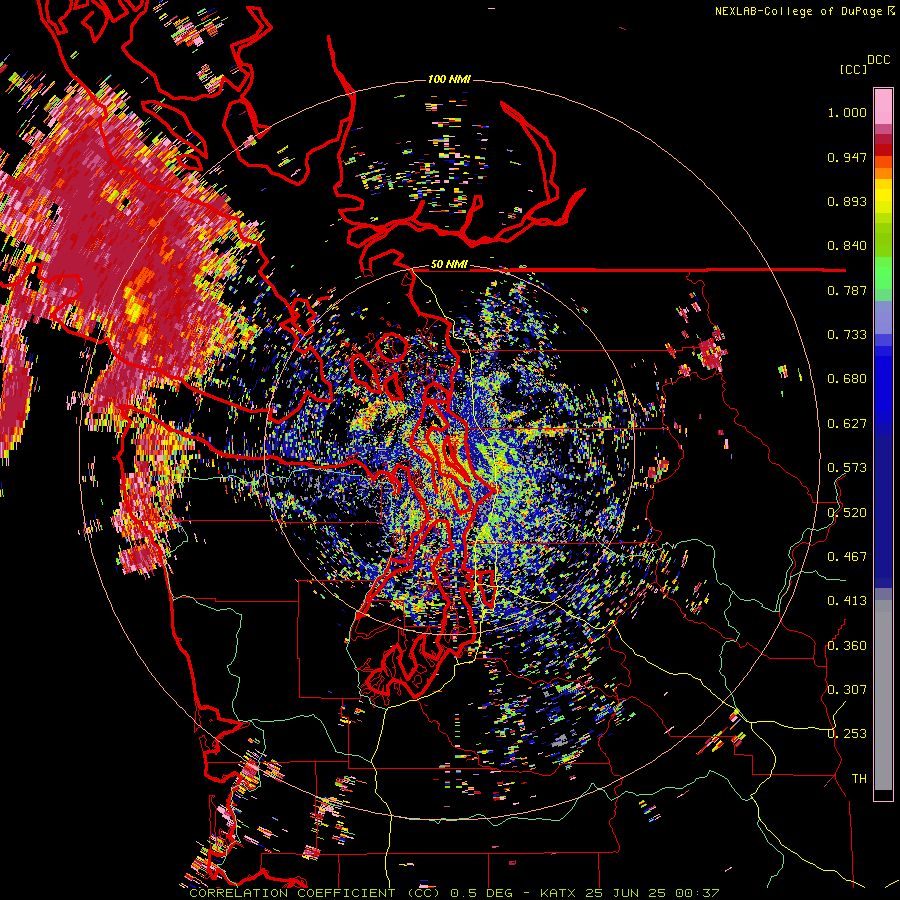Select the 0.893 color scale value
Screen dimensions: 900x900
click(x=847, y=201)
